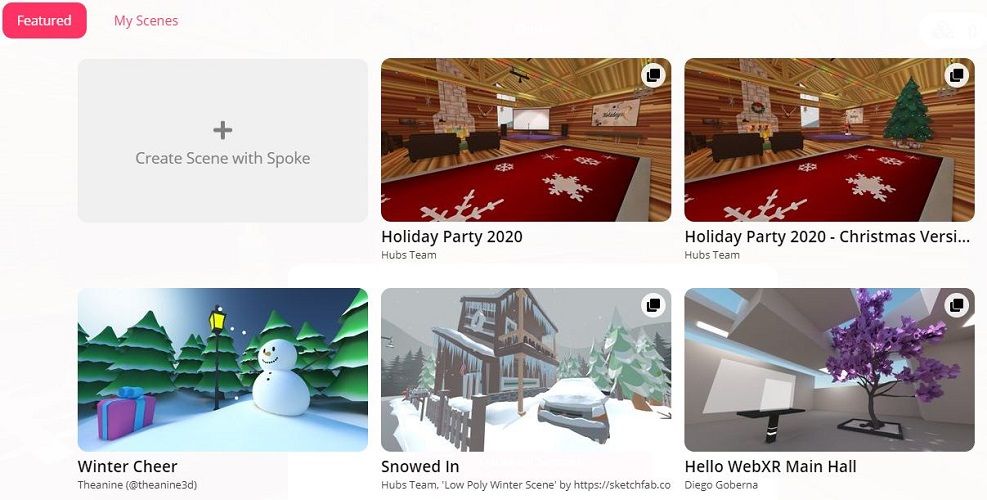The image size is (987, 500).
Task: Click the remix icon on Holiday Party 2020
Action: coord(653,75)
